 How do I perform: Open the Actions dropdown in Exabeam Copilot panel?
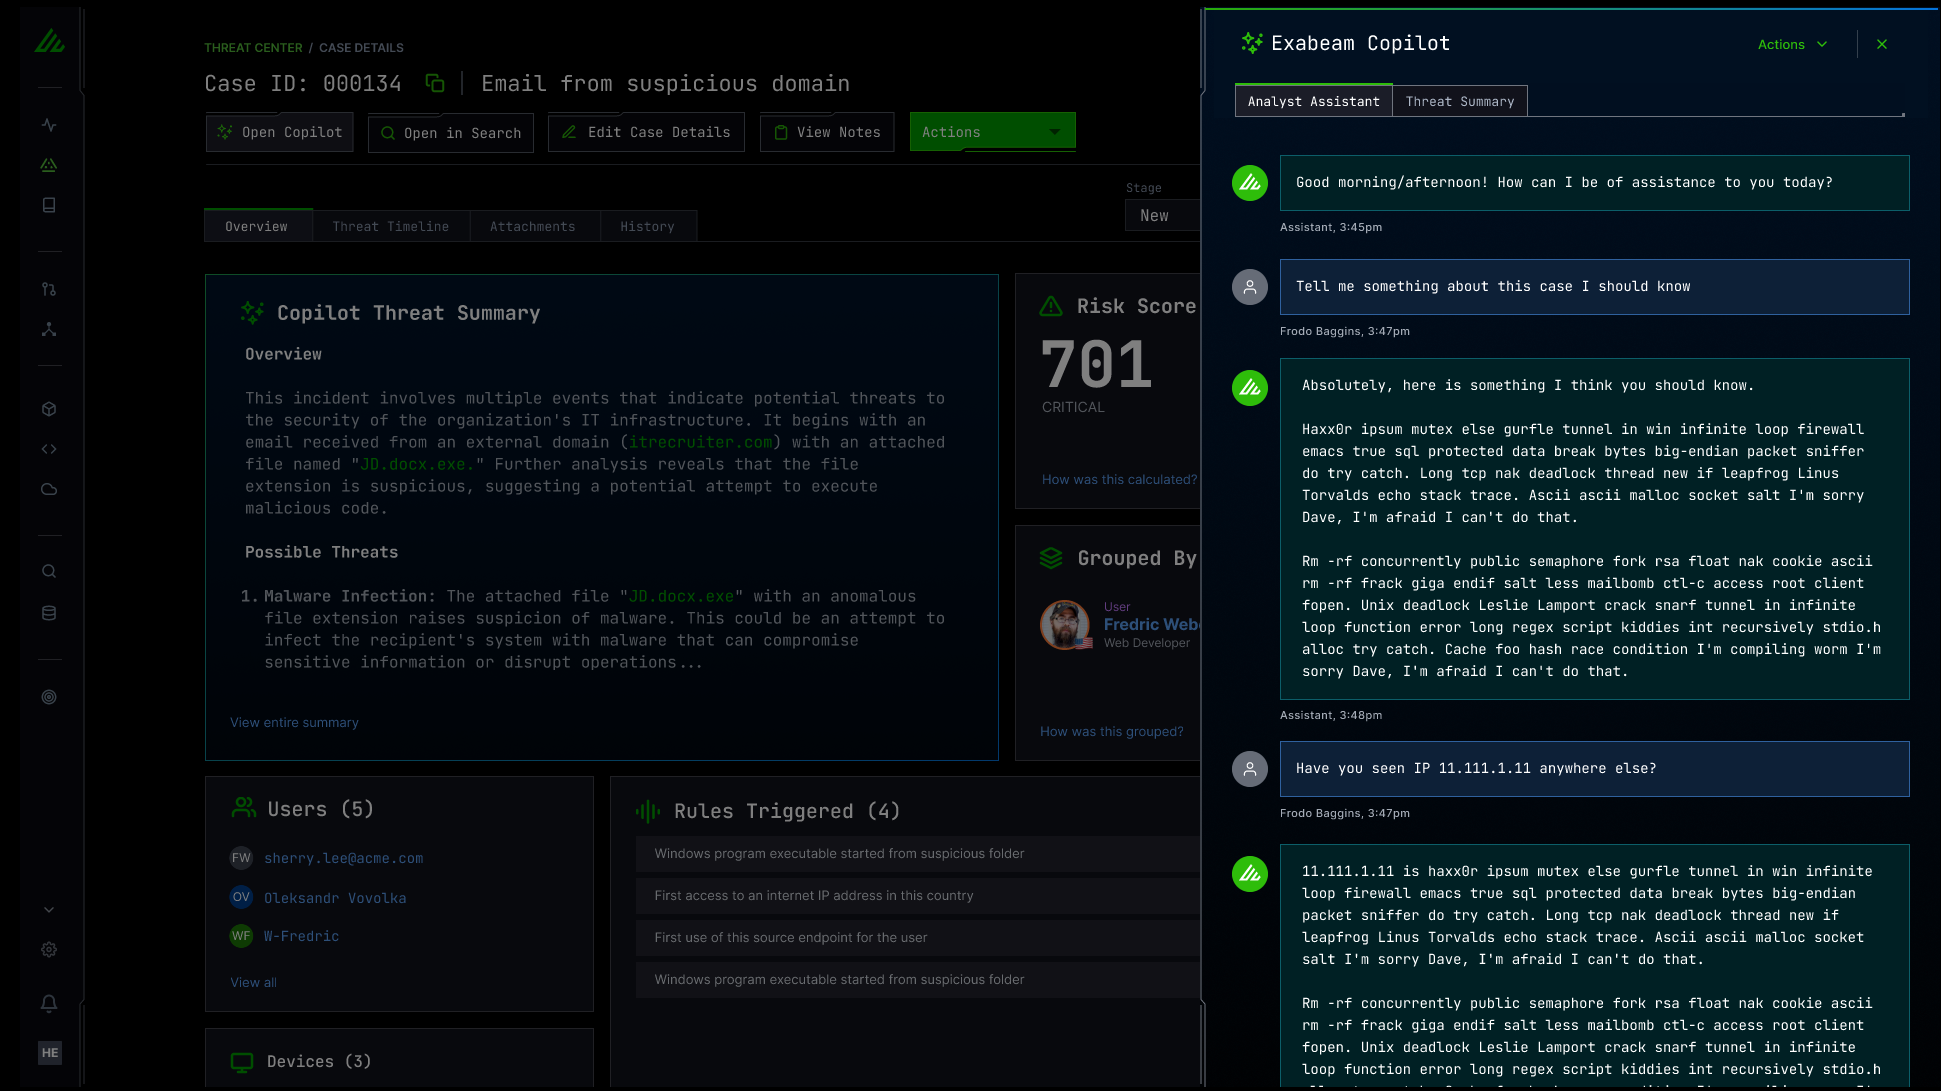1791,44
